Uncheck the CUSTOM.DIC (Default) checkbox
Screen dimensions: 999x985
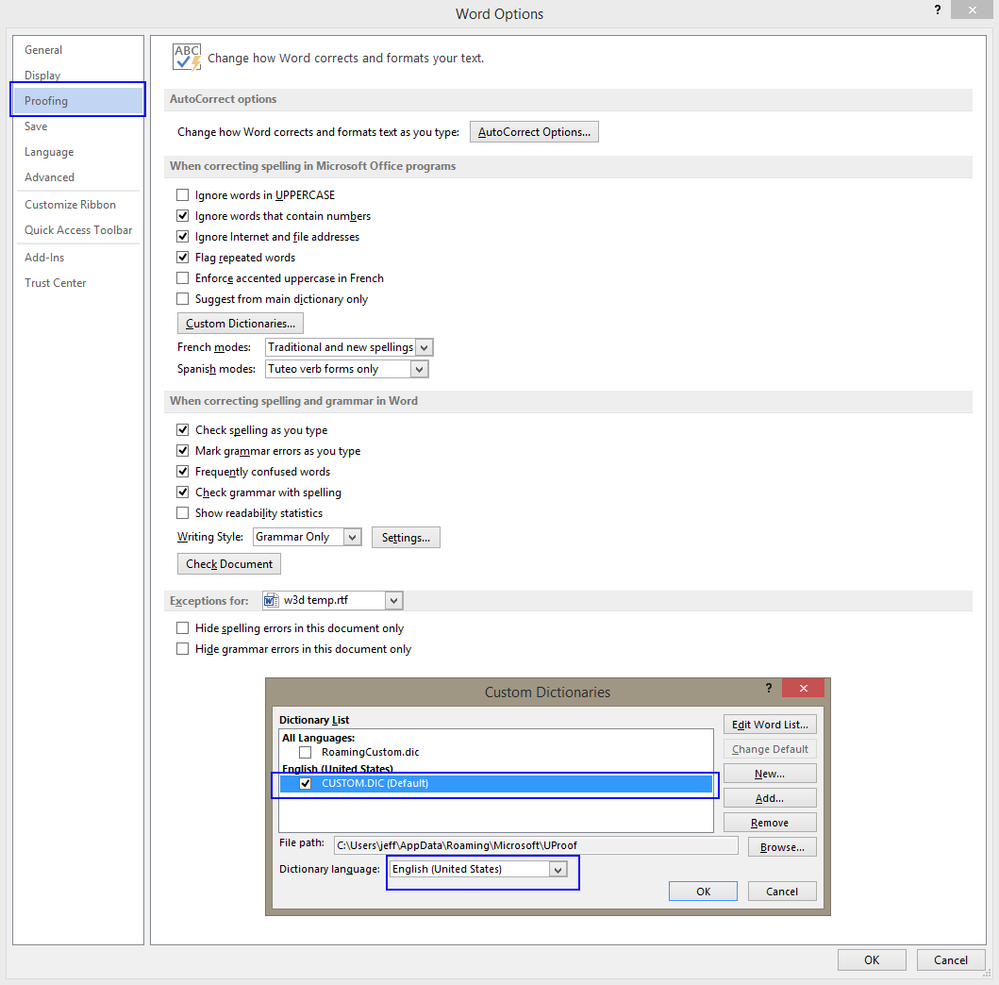305,784
